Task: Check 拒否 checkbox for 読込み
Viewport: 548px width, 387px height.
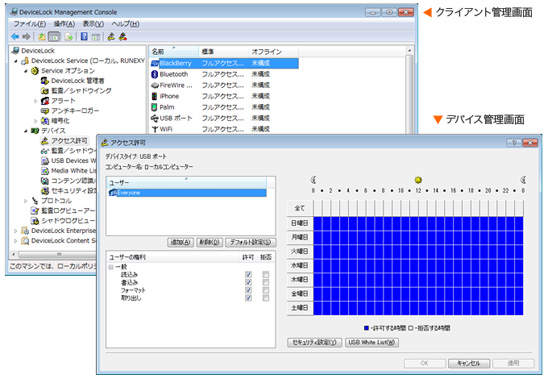Action: tap(266, 274)
